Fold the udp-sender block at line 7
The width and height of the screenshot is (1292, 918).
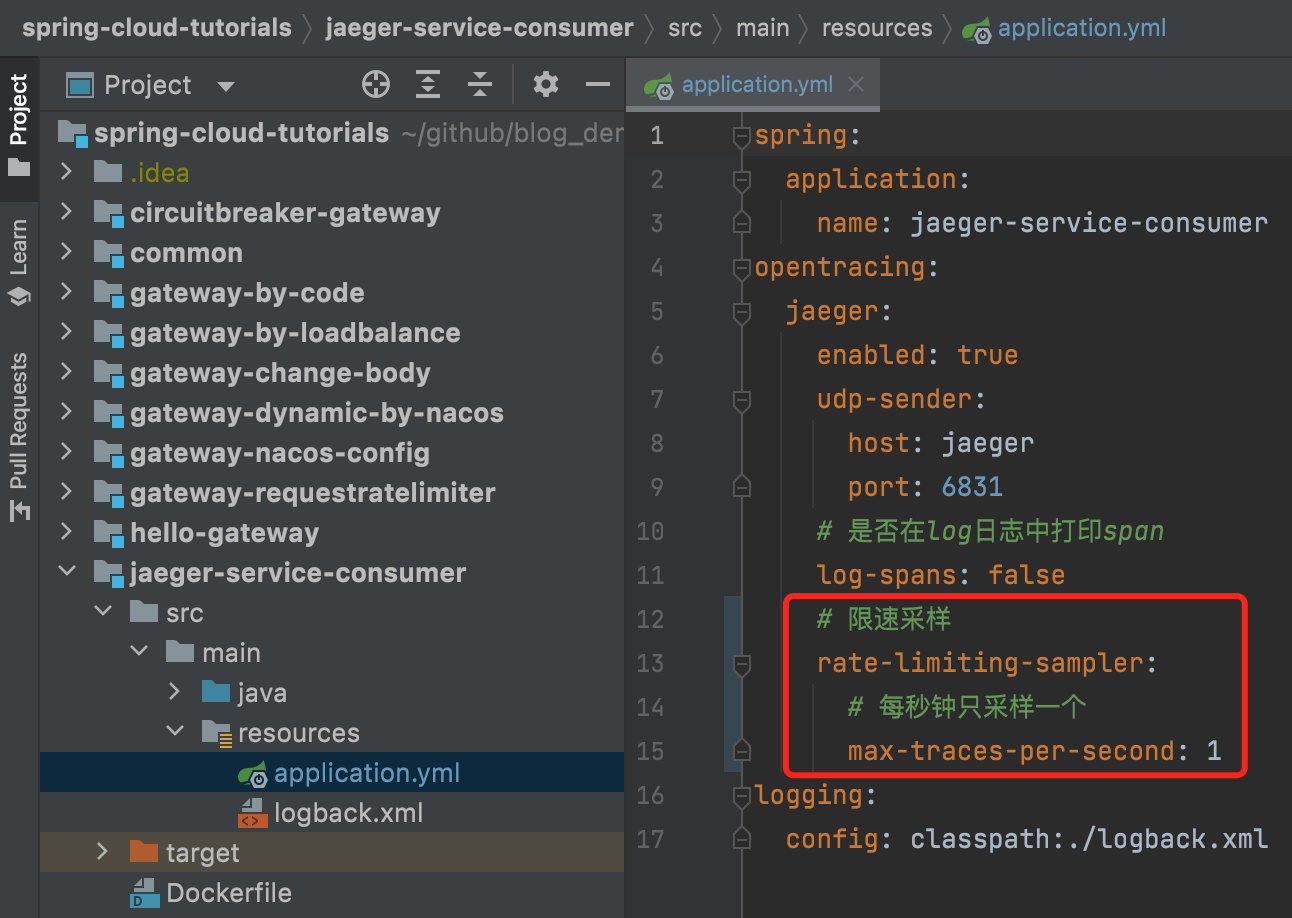coord(741,400)
